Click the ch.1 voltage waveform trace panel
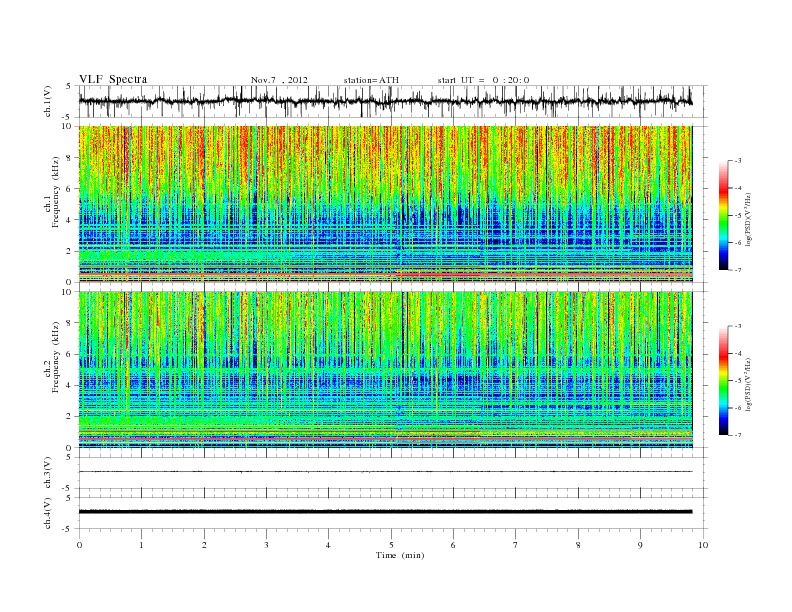792x612 pixels. coord(393,101)
